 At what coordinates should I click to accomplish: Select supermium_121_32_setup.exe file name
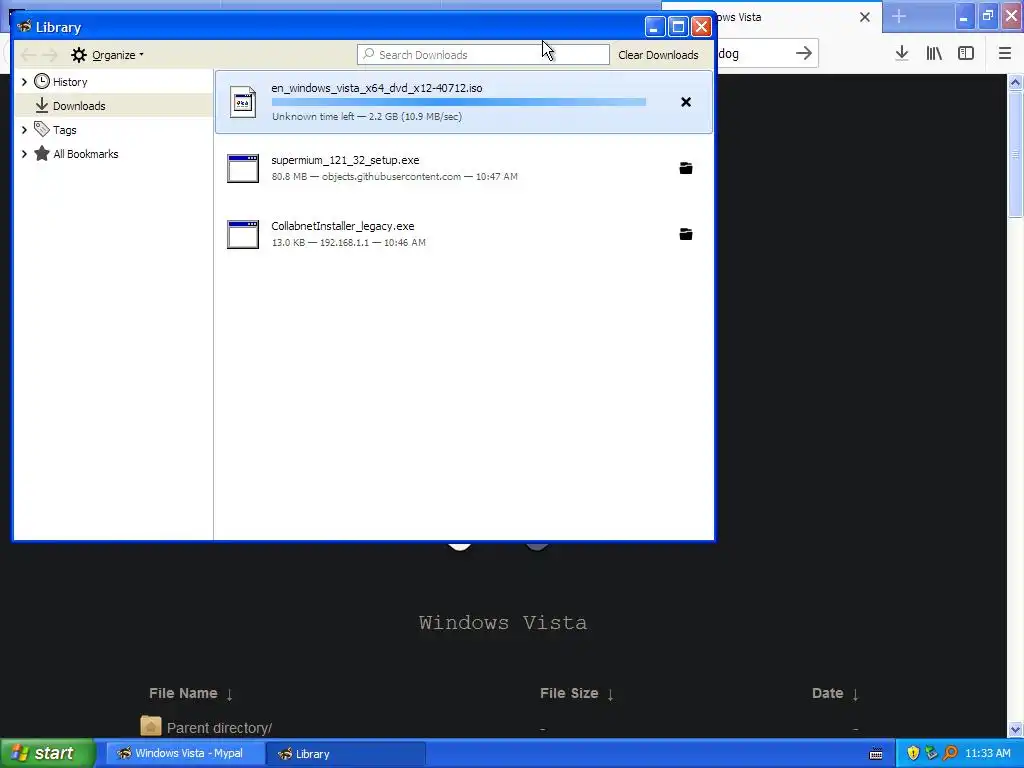(x=345, y=160)
